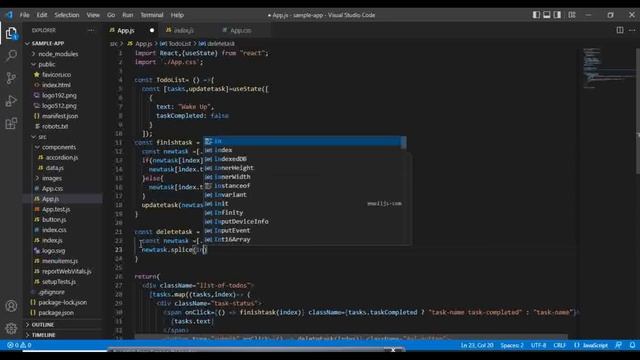Click the VS Code logo icon

(x=9, y=15)
